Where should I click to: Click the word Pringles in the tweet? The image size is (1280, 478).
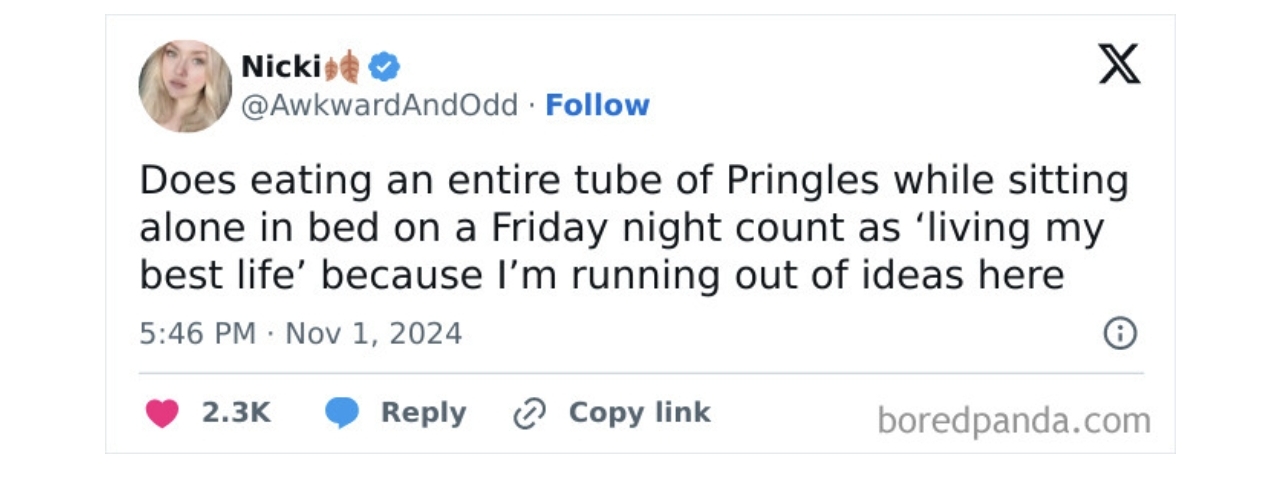click(x=803, y=182)
